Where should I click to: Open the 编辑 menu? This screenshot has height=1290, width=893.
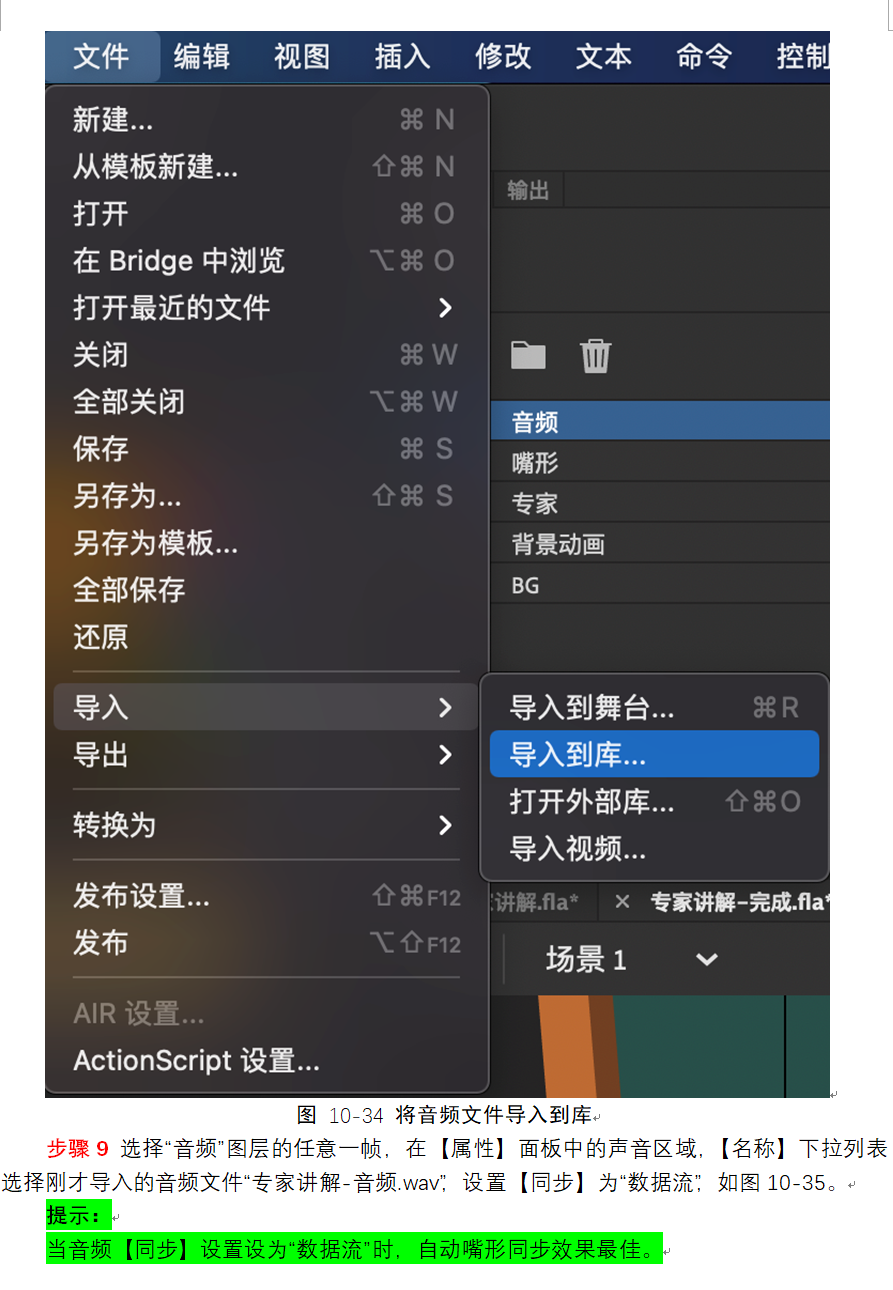coord(202,56)
